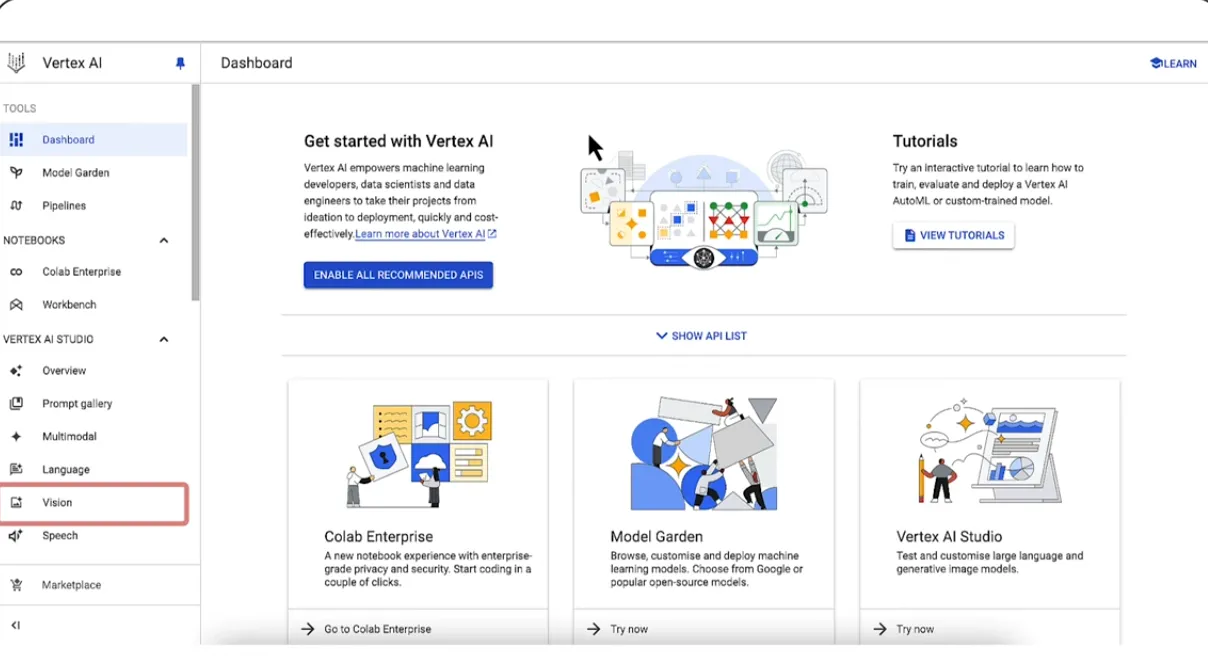1208x670 pixels.
Task: Collapse the sidebar navigation panel
Action: (x=15, y=626)
